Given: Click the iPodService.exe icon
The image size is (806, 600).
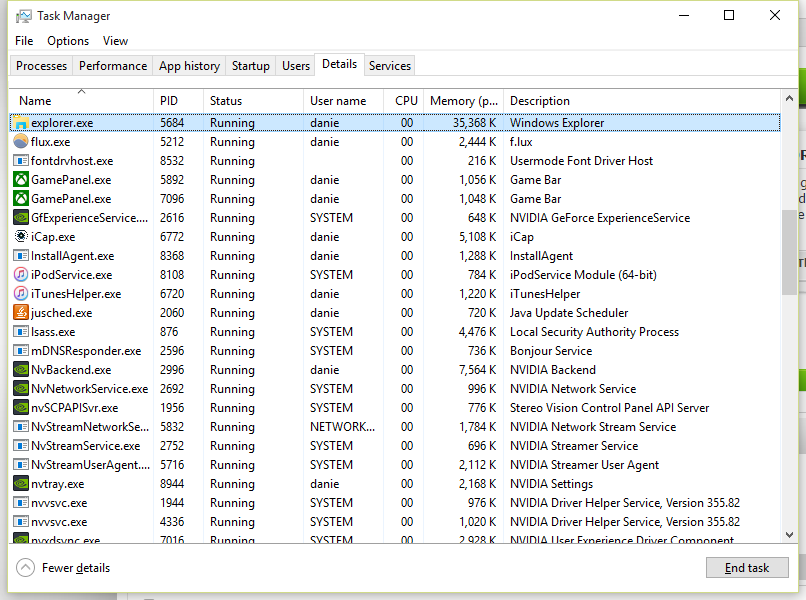Looking at the screenshot, I should [x=21, y=275].
